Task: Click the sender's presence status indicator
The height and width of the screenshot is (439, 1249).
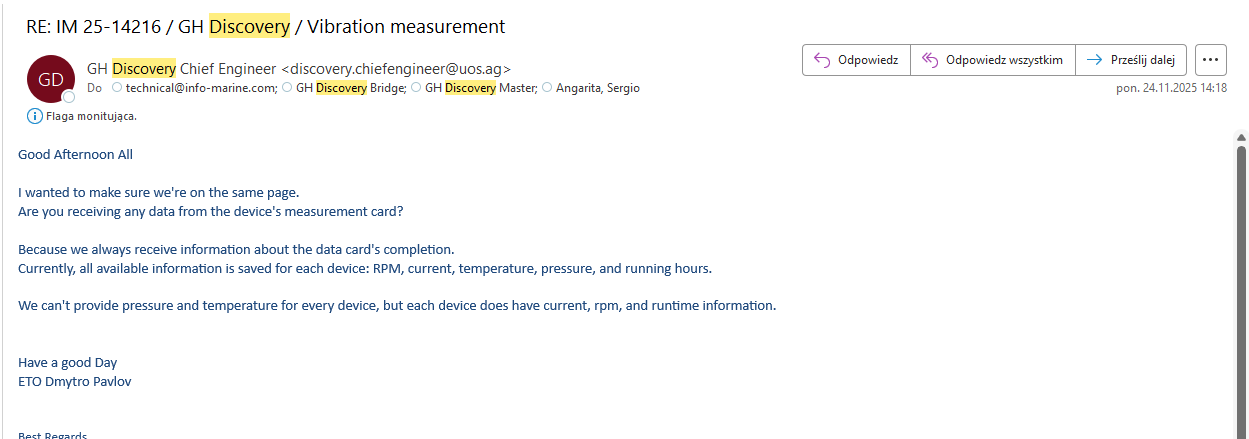Action: coord(69,97)
